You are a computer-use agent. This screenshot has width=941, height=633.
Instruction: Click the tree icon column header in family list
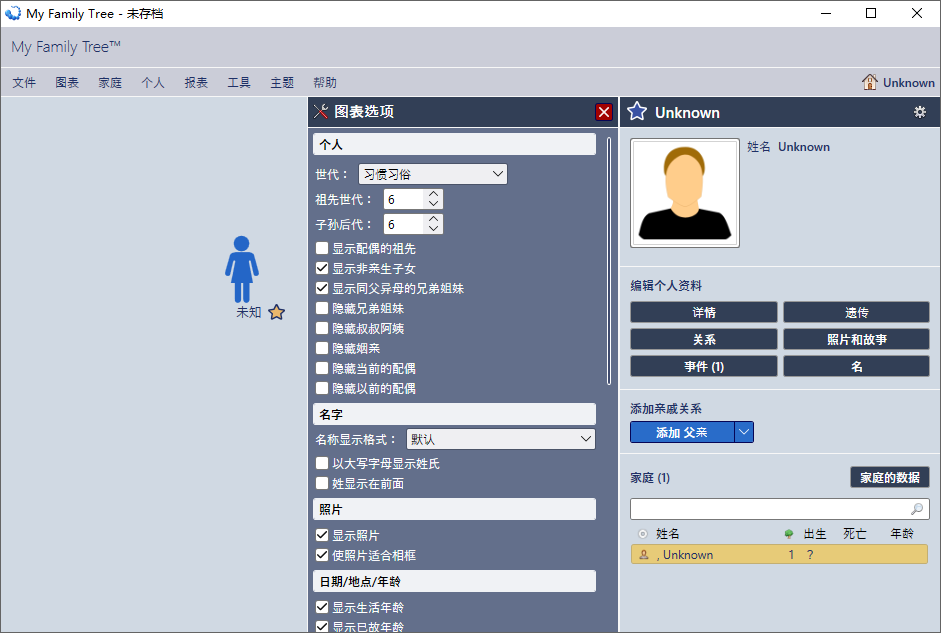pyautogui.click(x=789, y=534)
